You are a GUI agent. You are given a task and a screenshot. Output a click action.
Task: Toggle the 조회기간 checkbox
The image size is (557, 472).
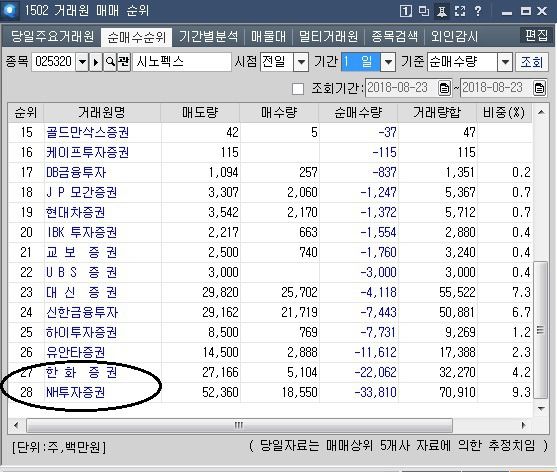(298, 88)
